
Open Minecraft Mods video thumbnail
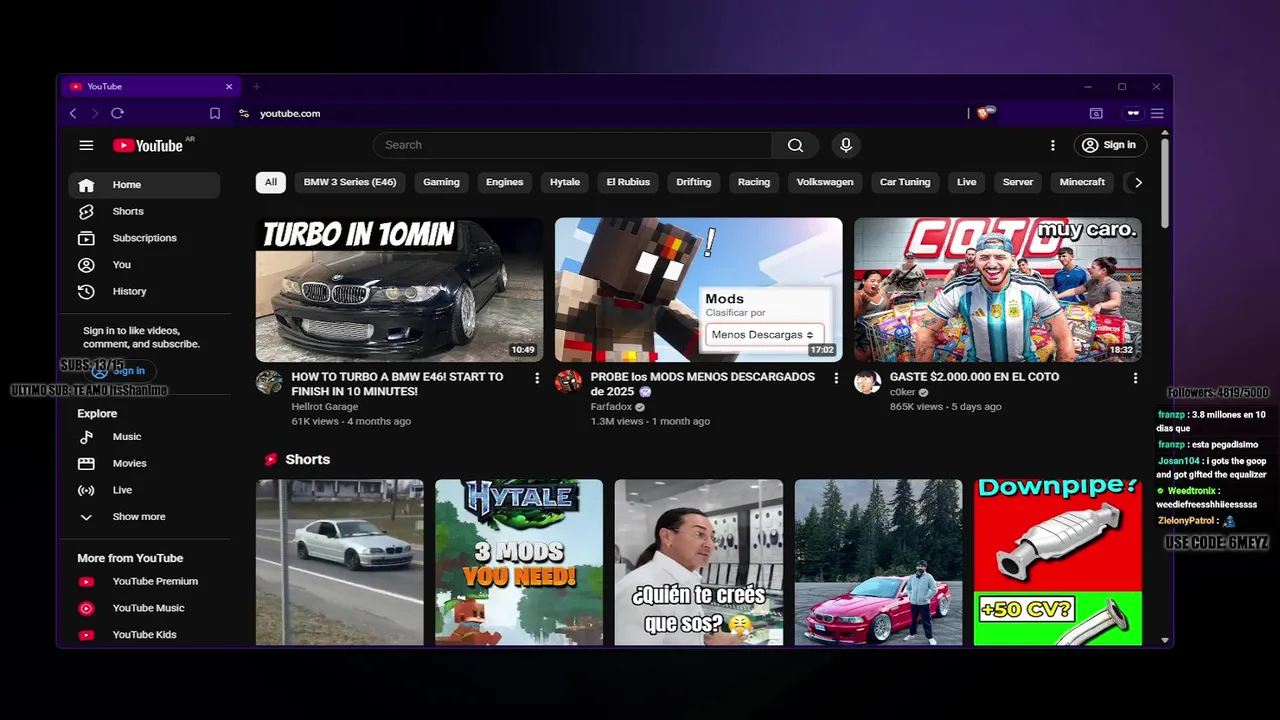pyautogui.click(x=698, y=289)
